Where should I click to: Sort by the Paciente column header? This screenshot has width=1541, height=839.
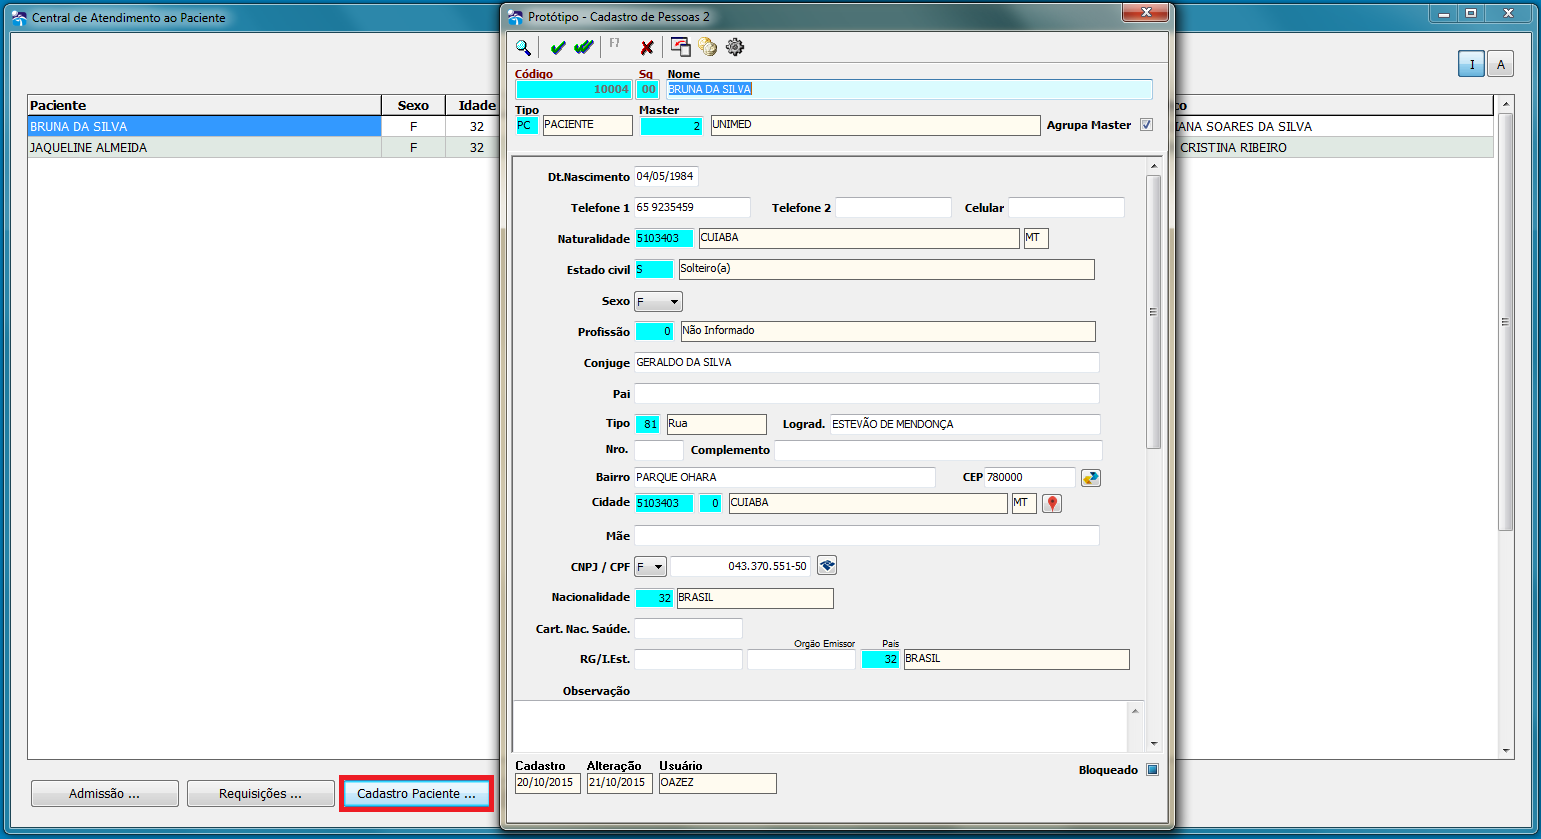coord(204,105)
